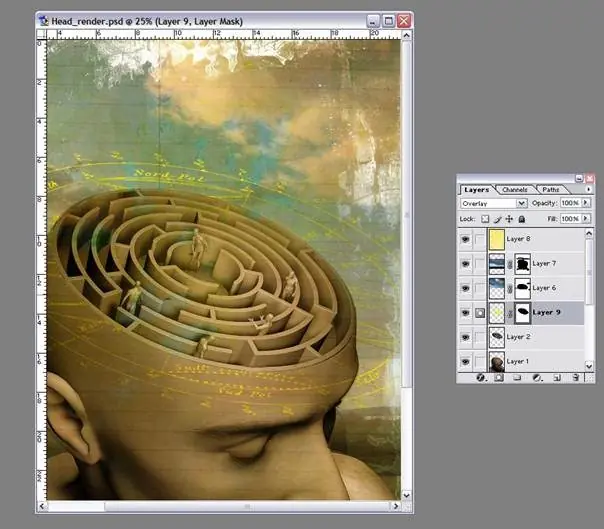604x529 pixels.
Task: Click the add layer mask icon
Action: 499,378
